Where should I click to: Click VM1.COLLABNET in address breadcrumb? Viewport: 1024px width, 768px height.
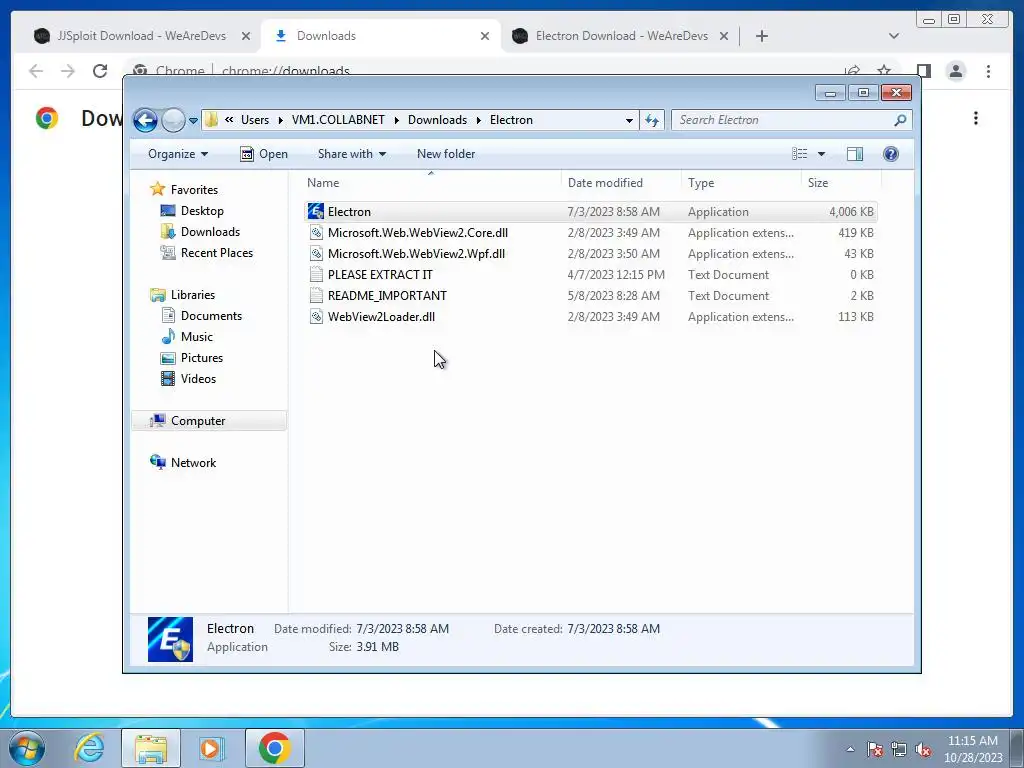click(x=338, y=120)
